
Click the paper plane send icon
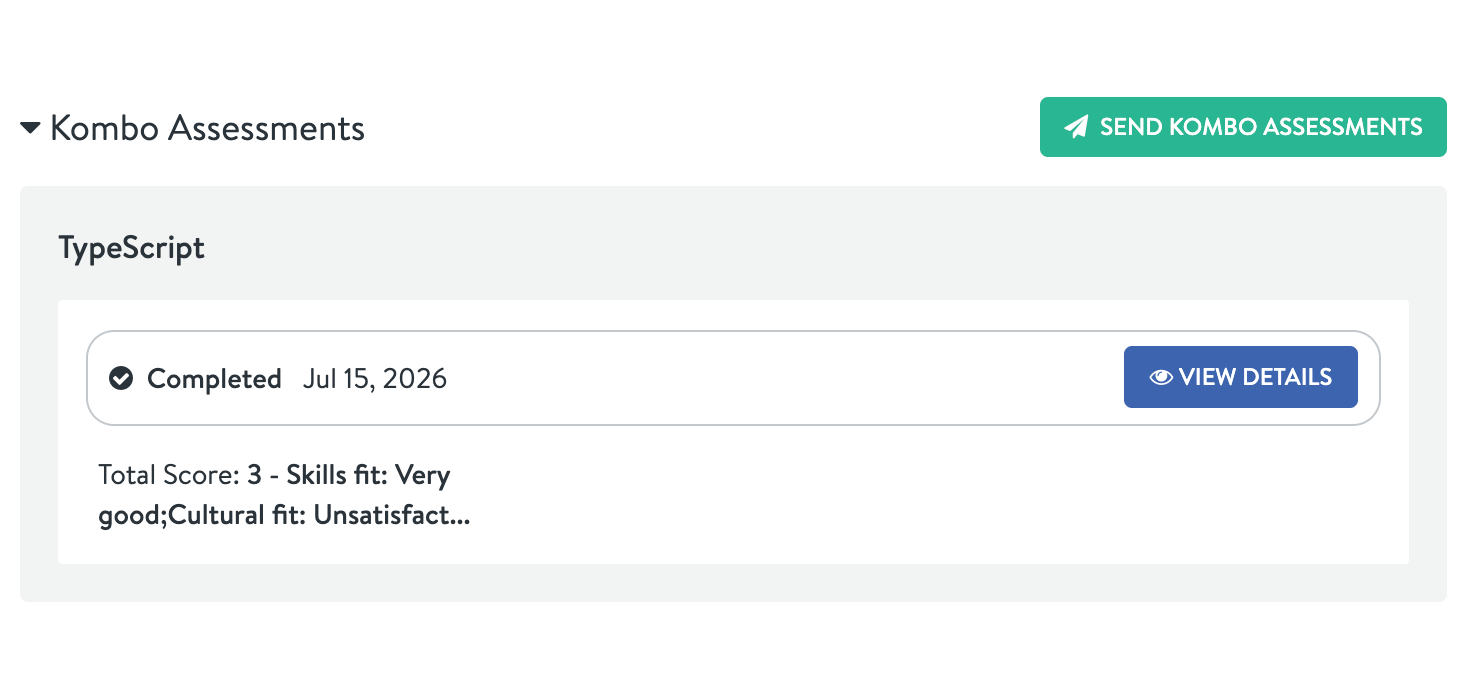pos(1076,127)
